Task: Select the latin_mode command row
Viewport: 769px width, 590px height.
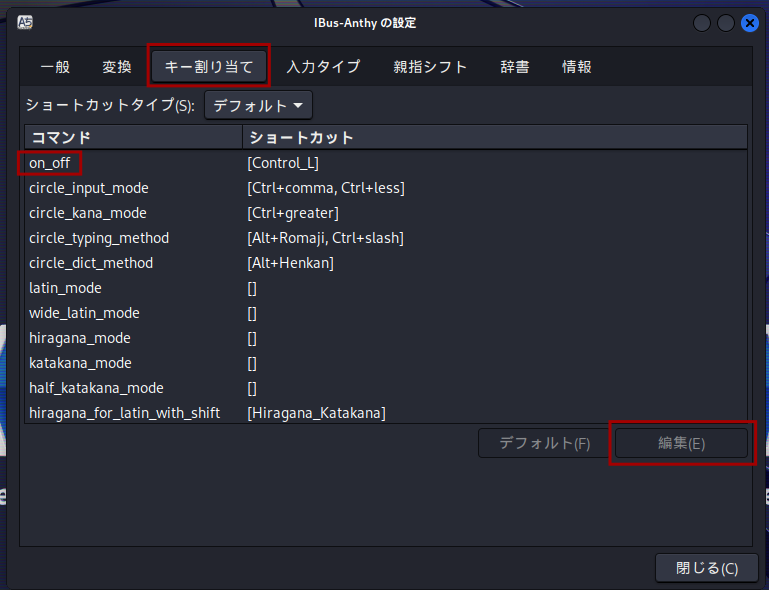Action: click(x=386, y=288)
